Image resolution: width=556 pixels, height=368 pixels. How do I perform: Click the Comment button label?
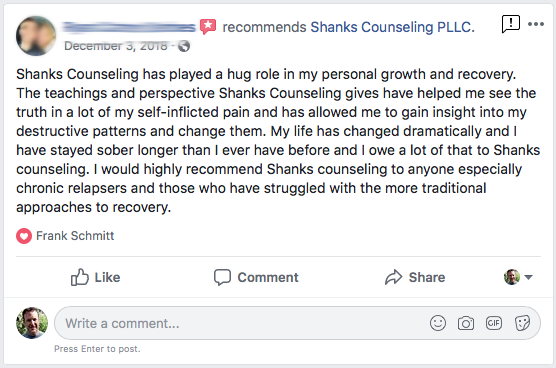coord(268,277)
